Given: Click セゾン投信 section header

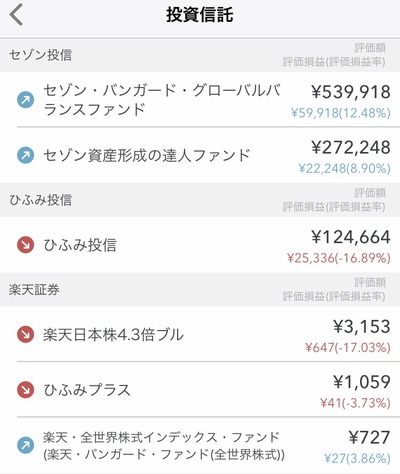Looking at the screenshot, I should tap(200, 55).
